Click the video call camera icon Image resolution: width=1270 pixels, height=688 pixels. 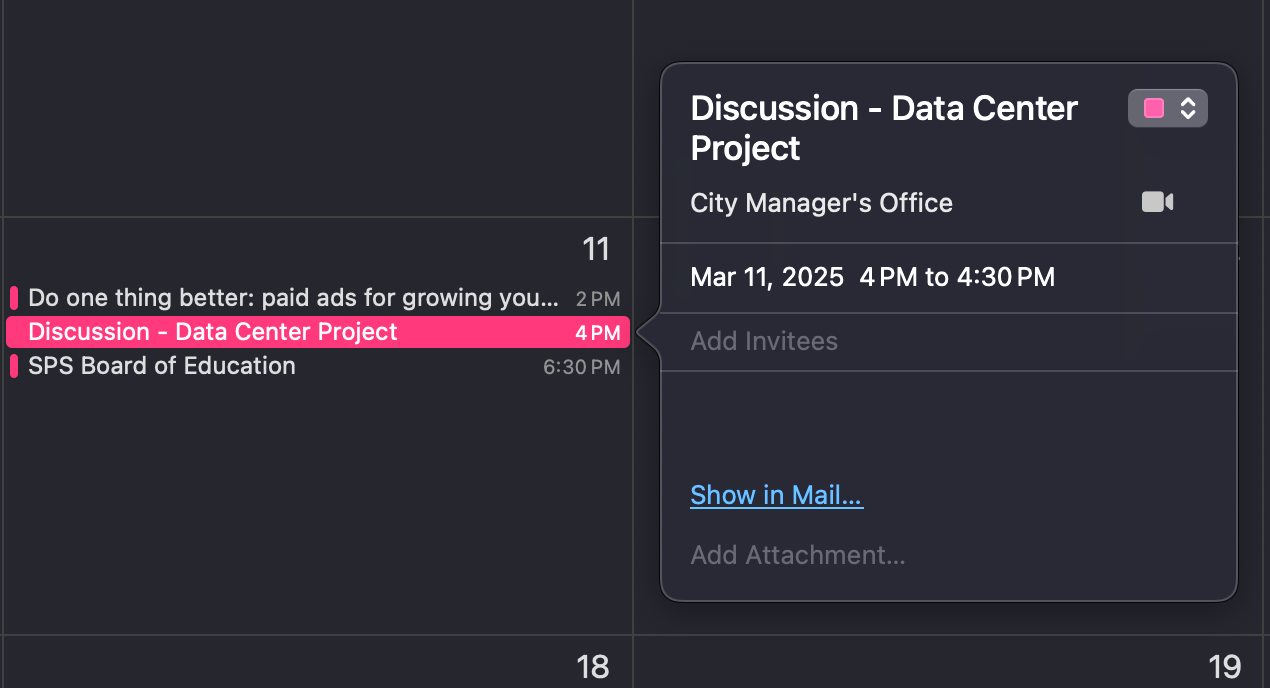[1156, 201]
